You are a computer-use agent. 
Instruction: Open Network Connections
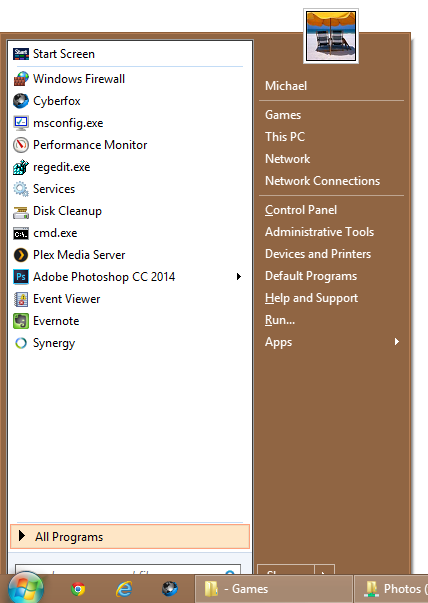pyautogui.click(x=322, y=181)
